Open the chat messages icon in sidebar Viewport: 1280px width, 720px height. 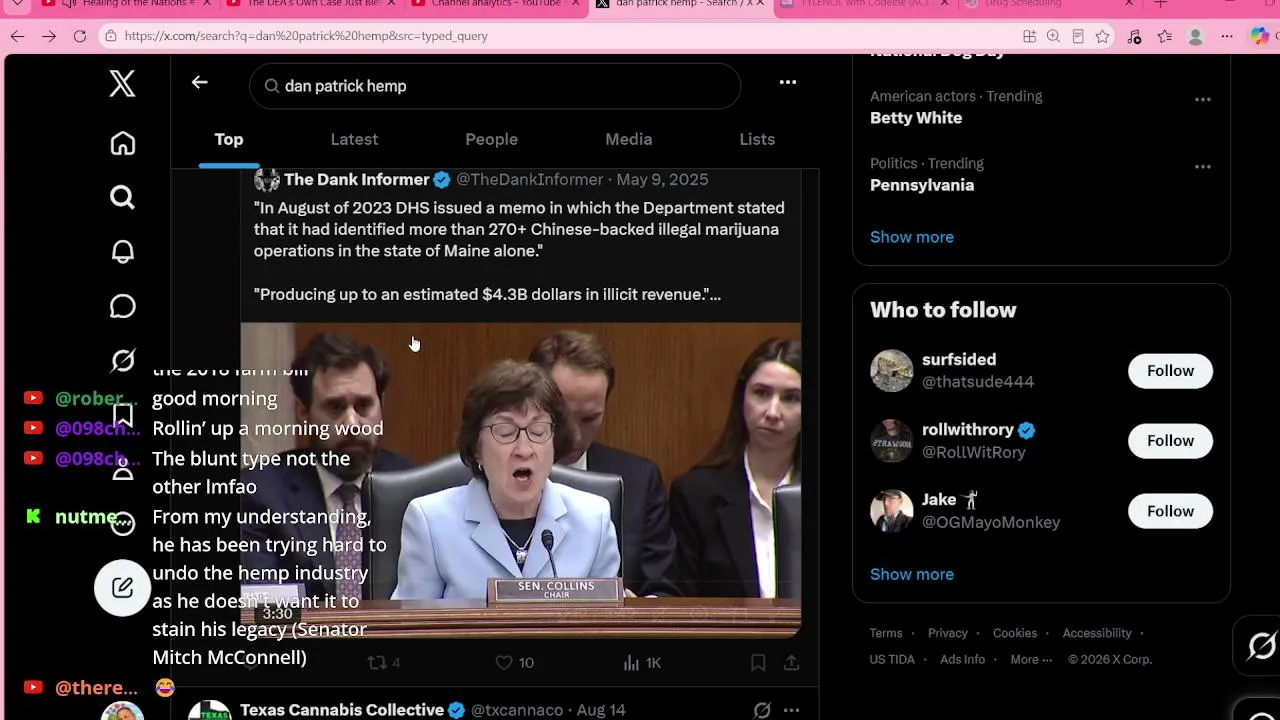[122, 306]
